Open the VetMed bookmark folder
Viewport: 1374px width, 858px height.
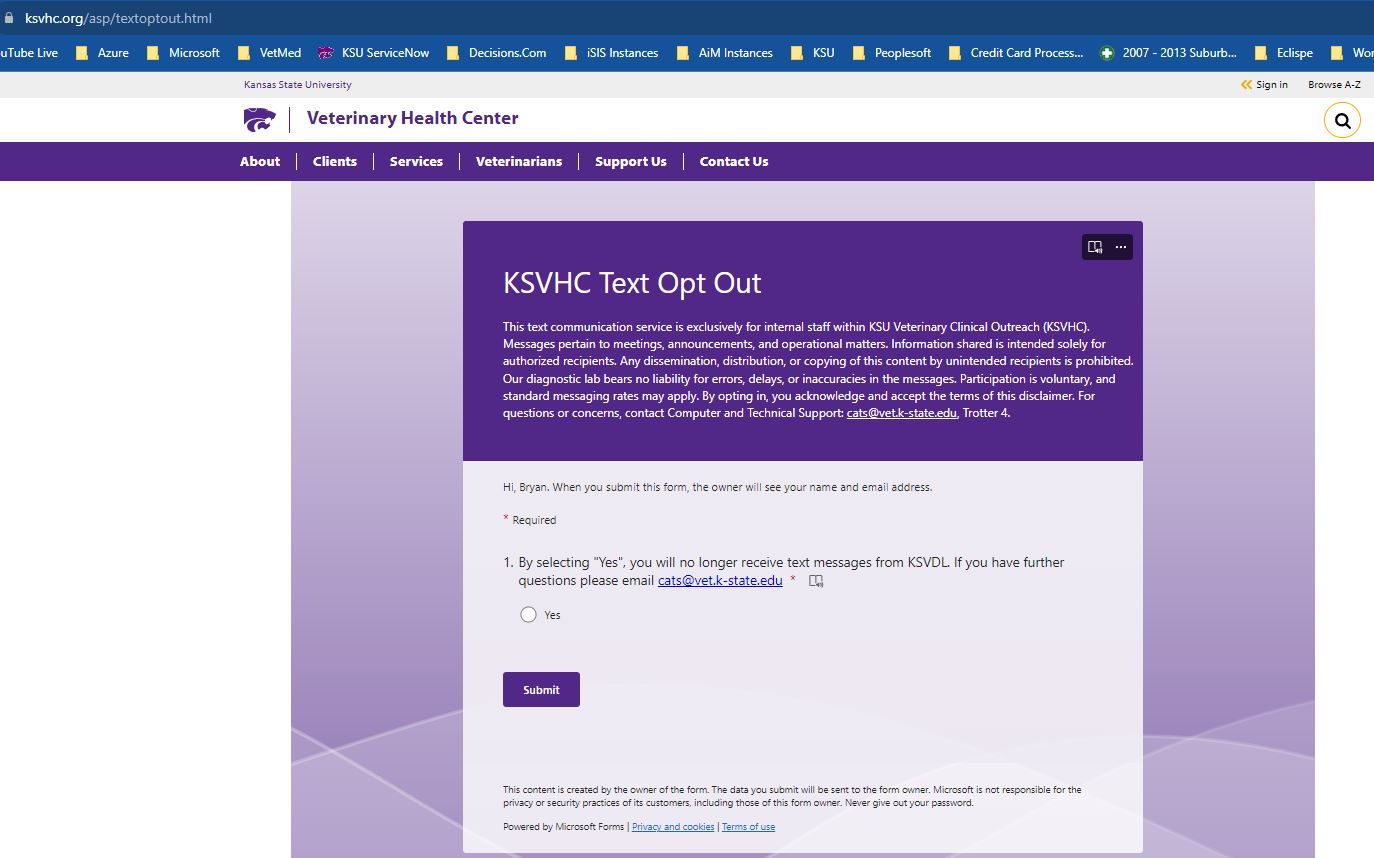(x=269, y=53)
